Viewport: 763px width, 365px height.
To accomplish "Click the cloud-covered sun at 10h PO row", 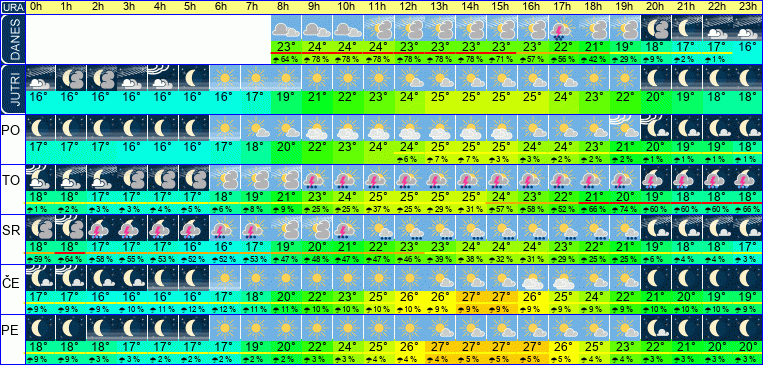I will tap(347, 128).
